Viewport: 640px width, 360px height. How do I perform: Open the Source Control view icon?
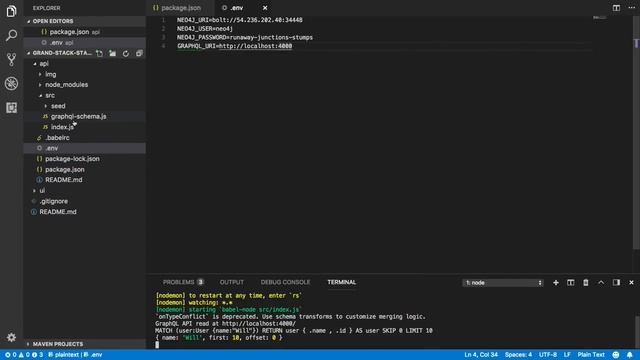[x=11, y=60]
